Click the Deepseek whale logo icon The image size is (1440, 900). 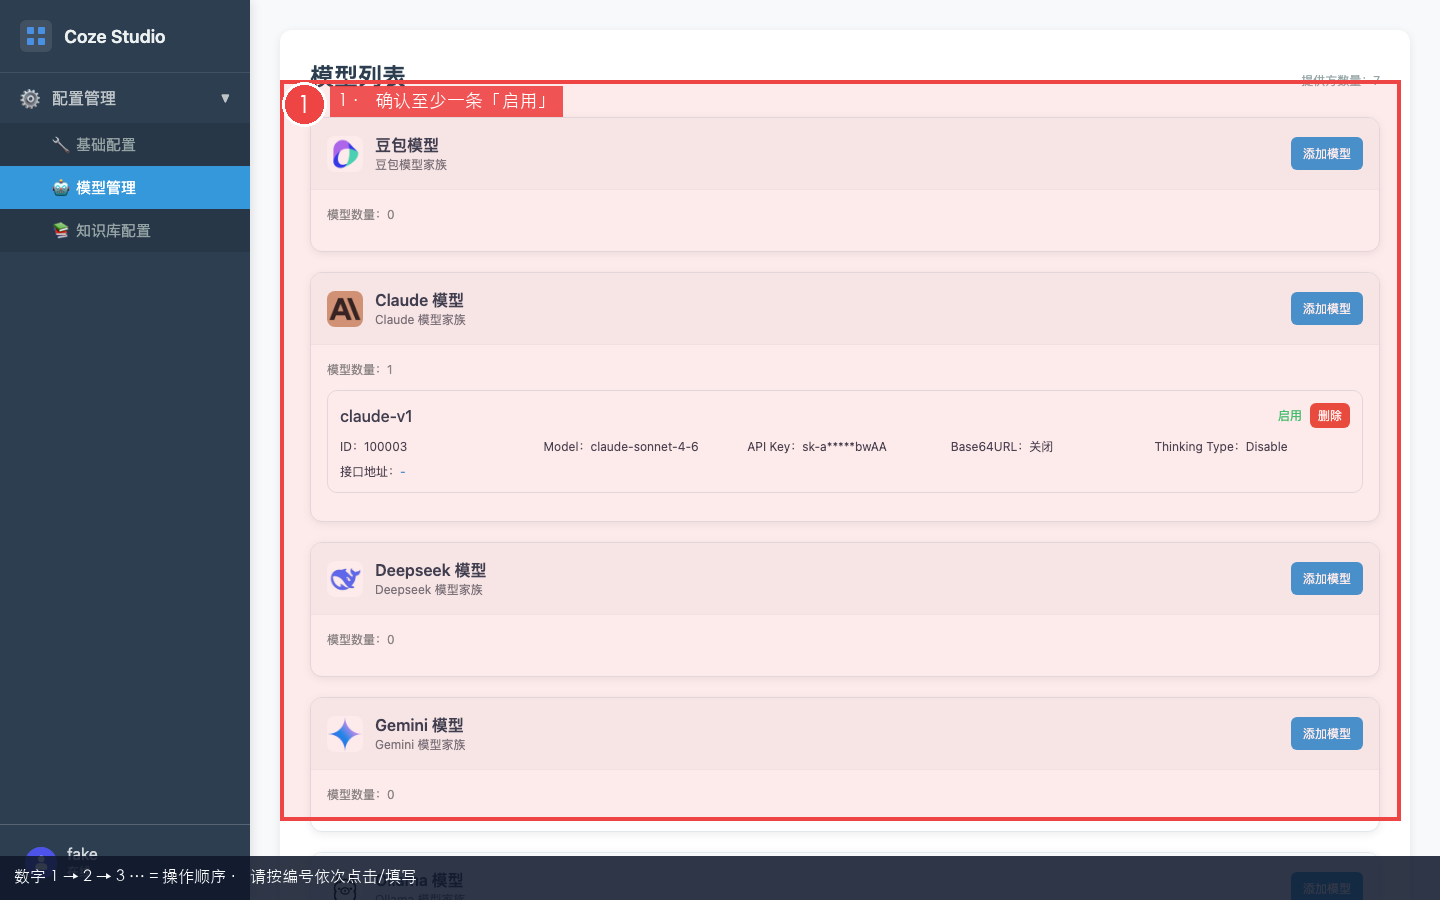tap(345, 579)
